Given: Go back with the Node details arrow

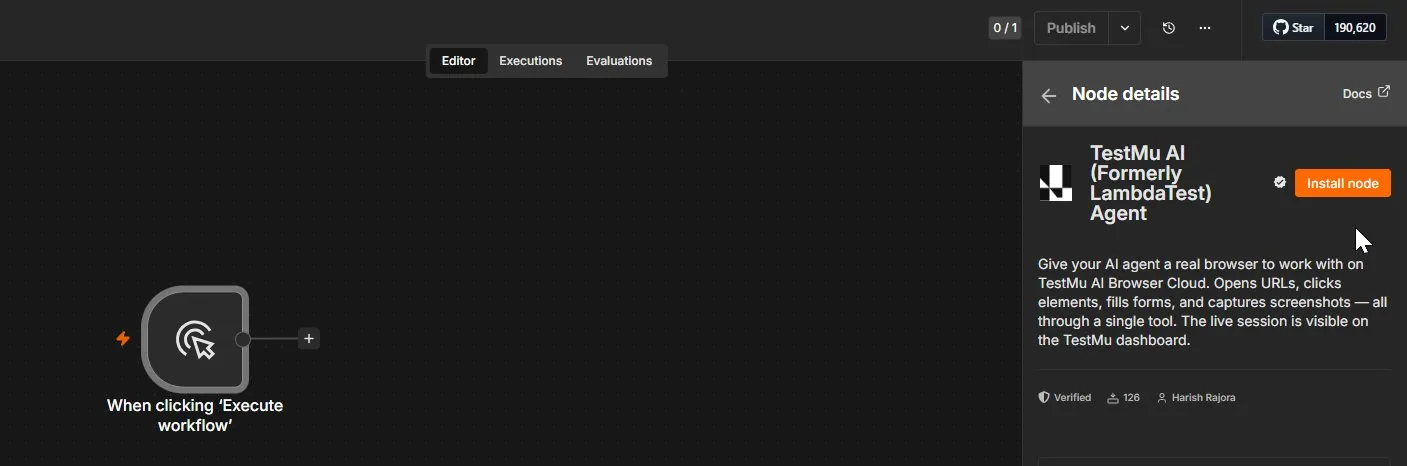Looking at the screenshot, I should pos(1048,95).
